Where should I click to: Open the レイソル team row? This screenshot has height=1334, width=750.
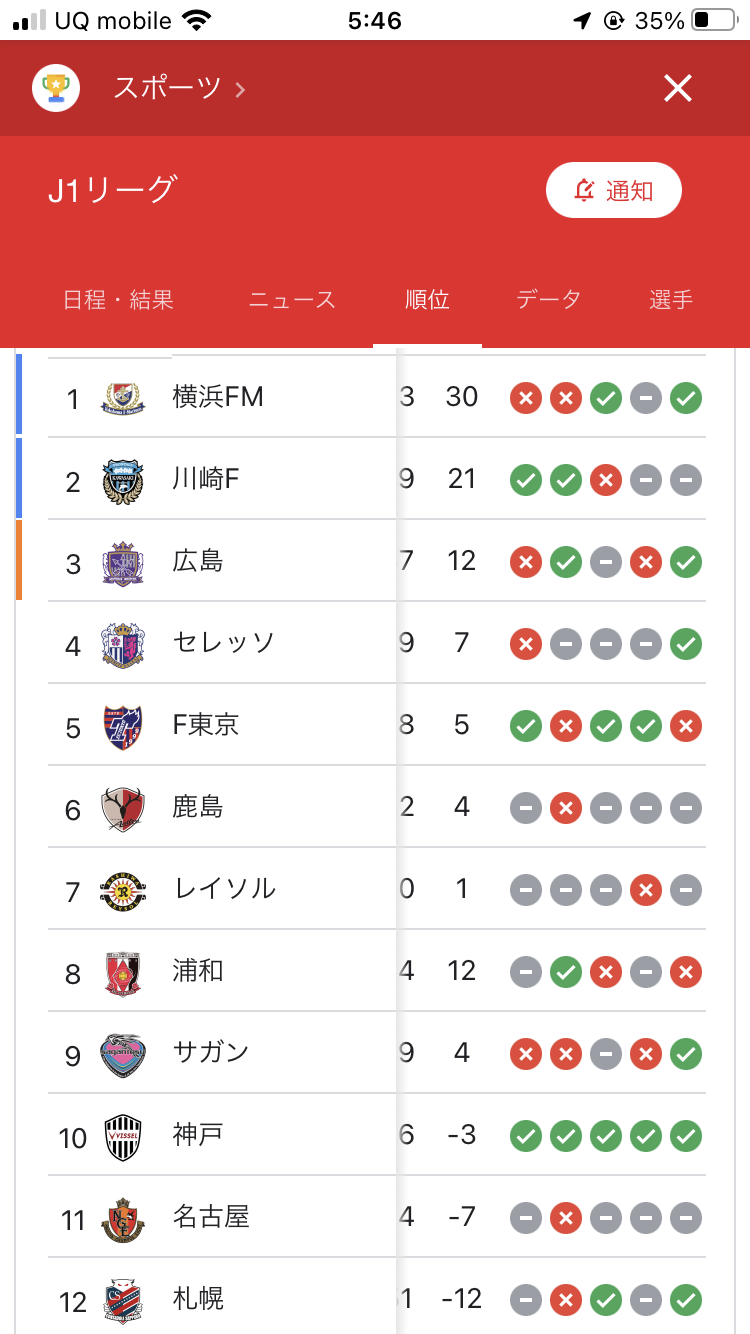pyautogui.click(x=224, y=889)
